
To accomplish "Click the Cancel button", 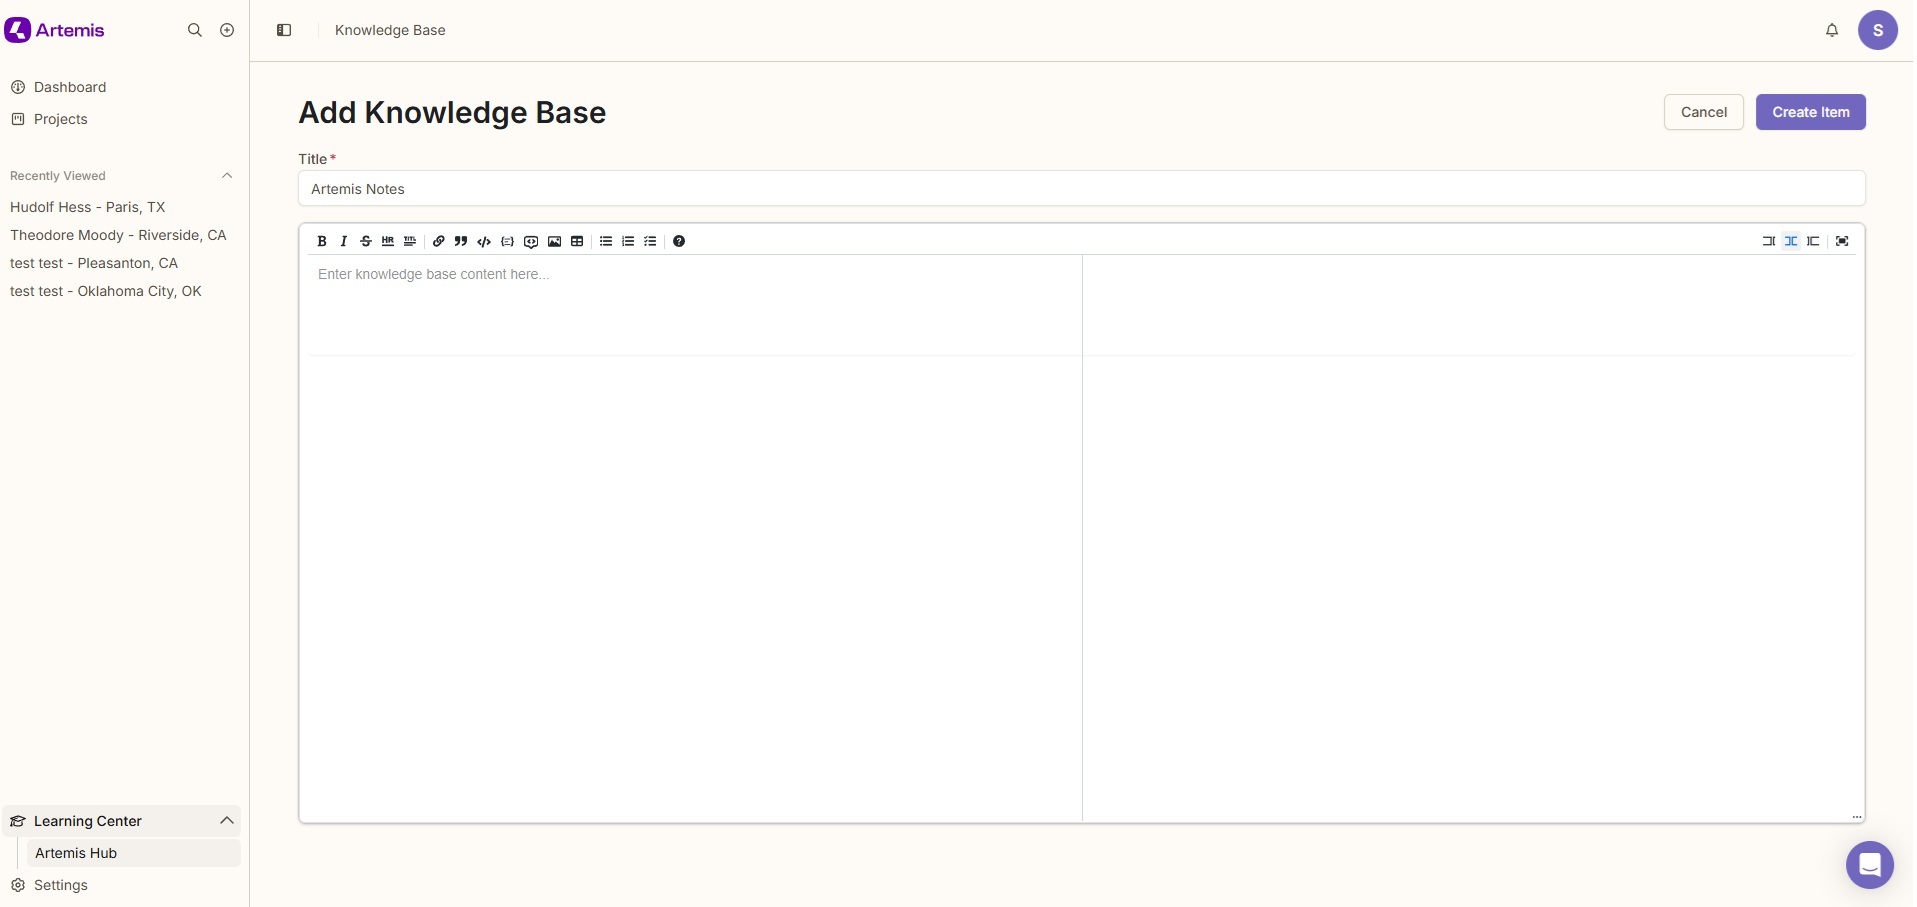I will (x=1704, y=112).
